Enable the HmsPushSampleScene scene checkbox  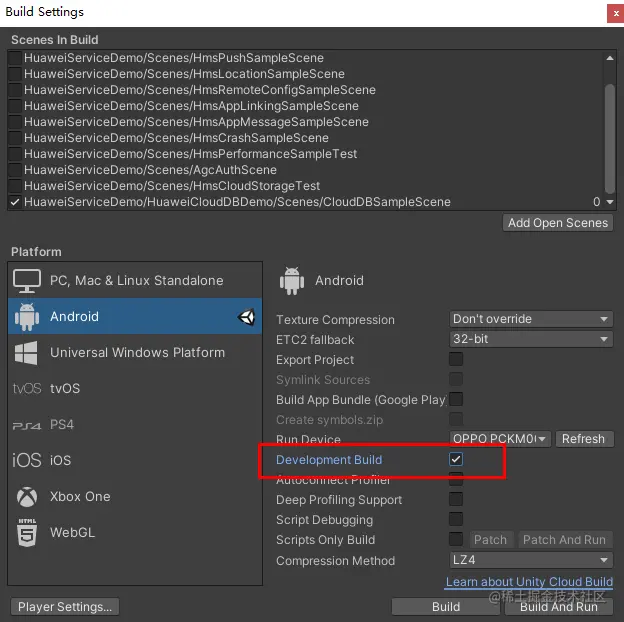click(15, 58)
